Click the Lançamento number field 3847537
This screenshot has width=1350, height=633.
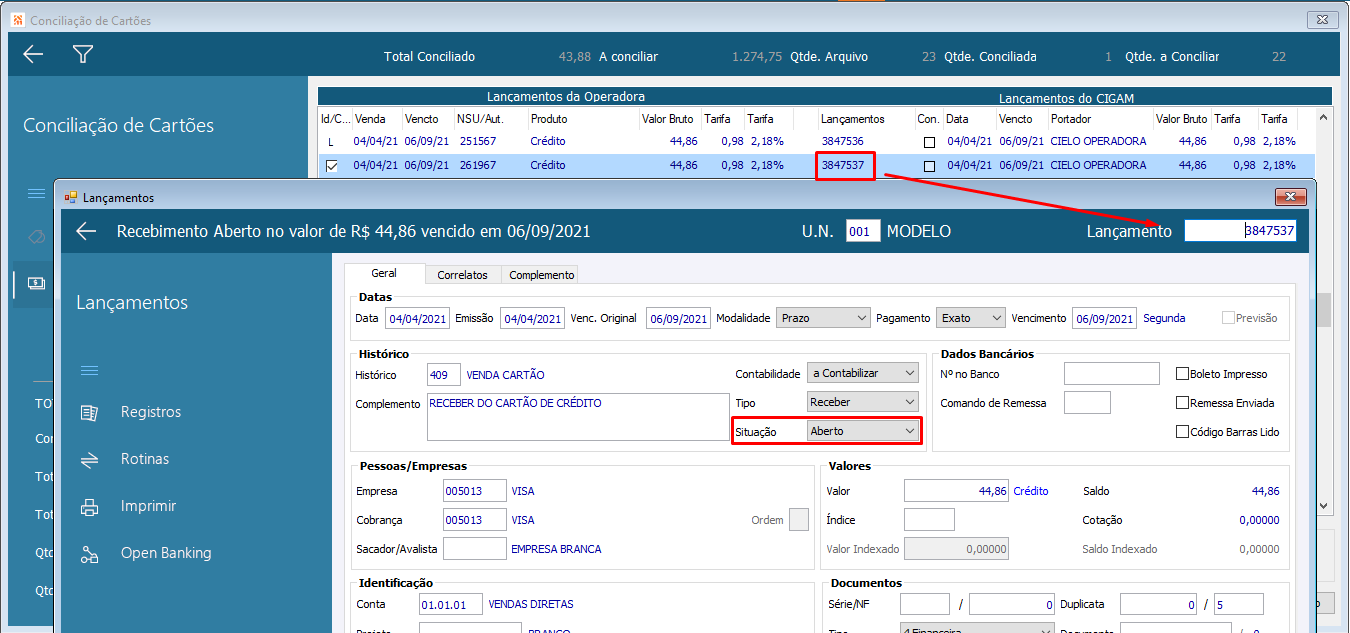[1241, 231]
